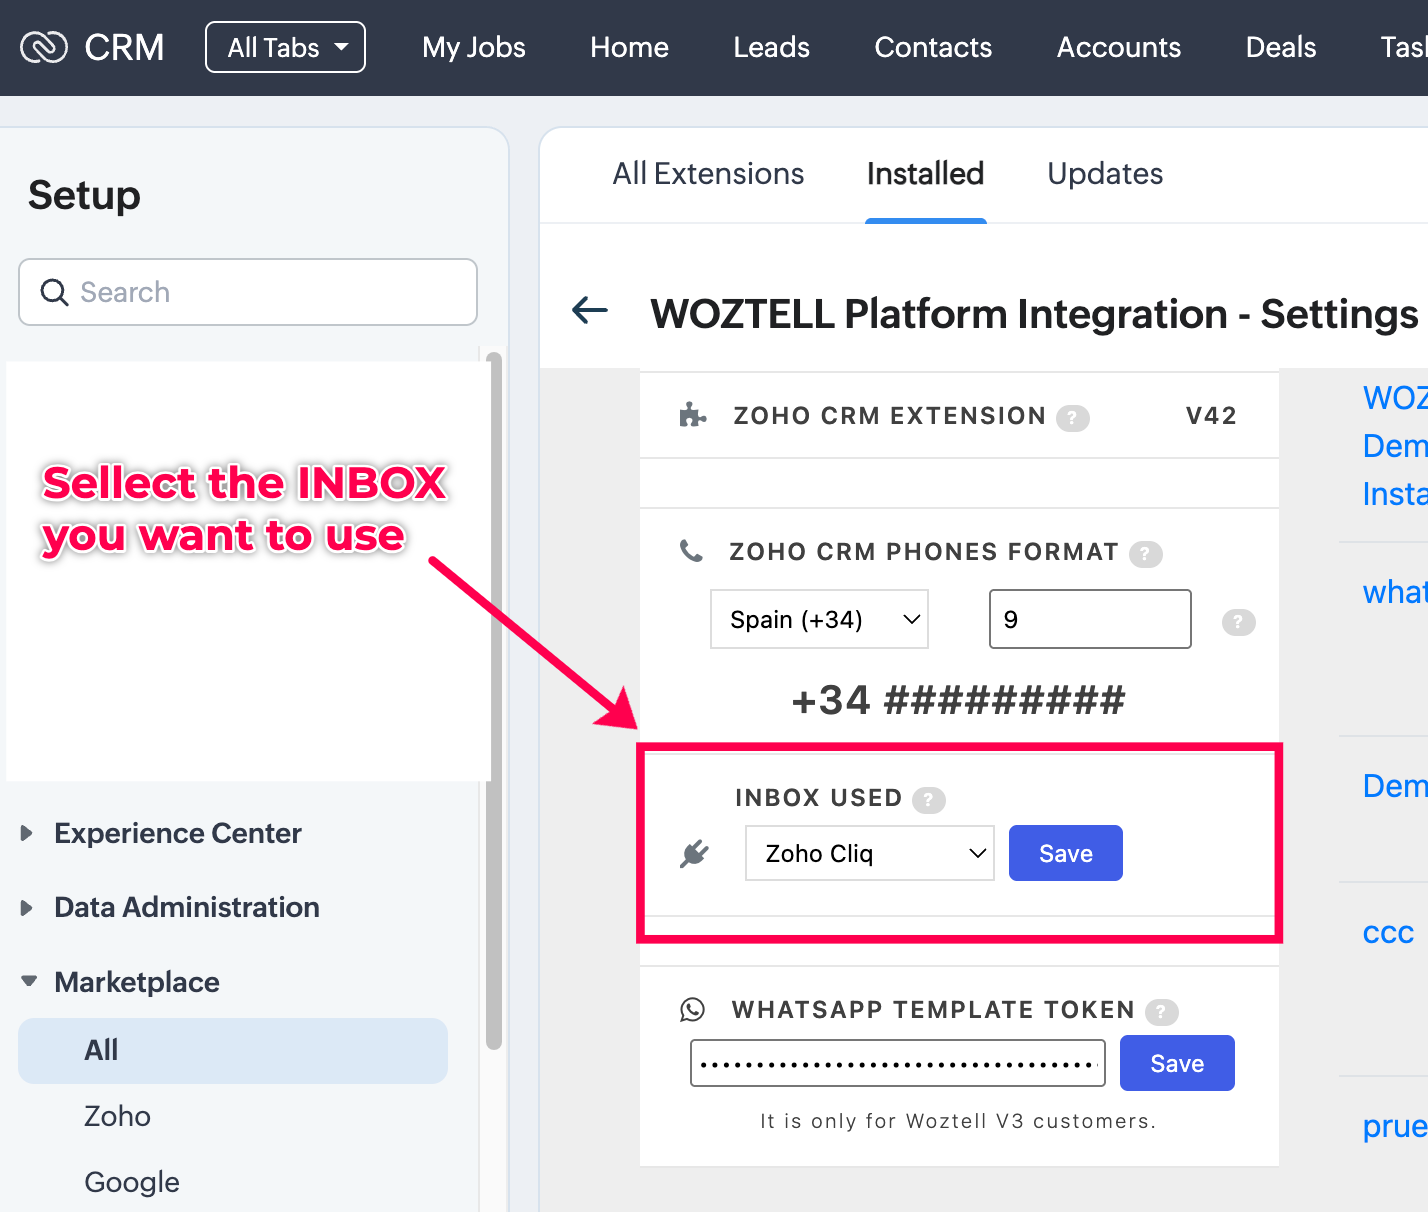This screenshot has height=1212, width=1428.
Task: Click the +34 ######### format preview
Action: [x=958, y=701]
